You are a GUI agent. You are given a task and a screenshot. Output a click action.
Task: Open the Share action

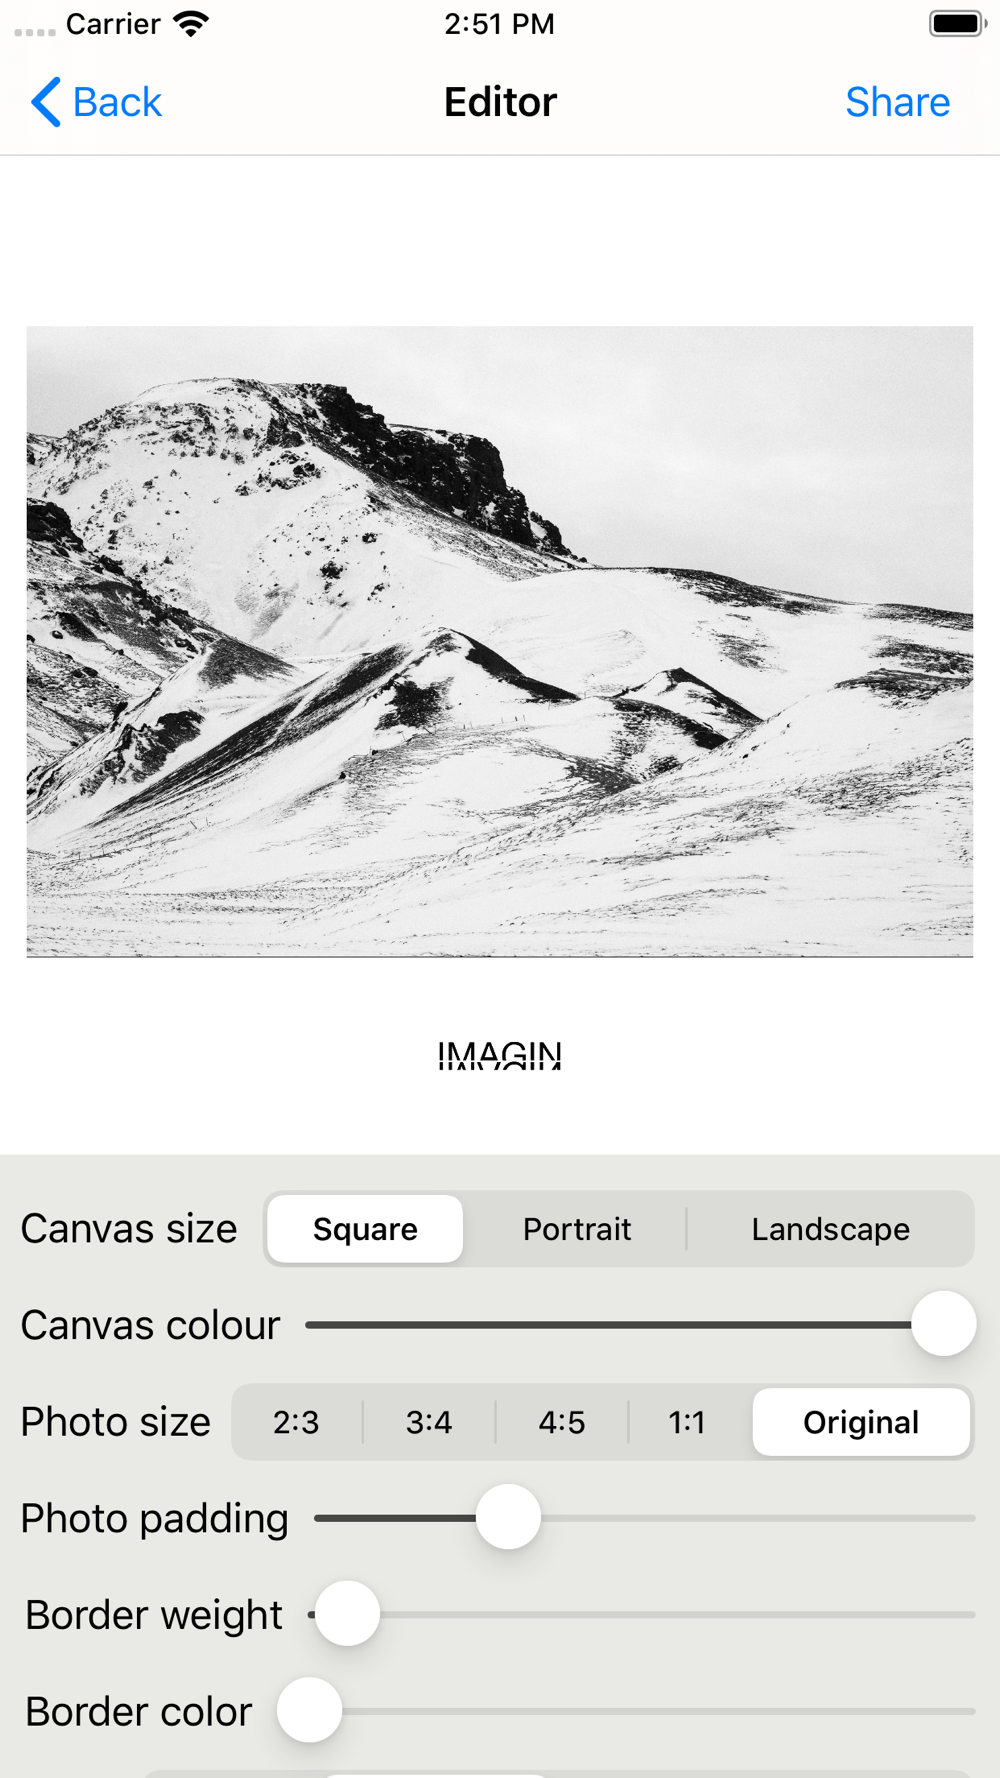click(x=897, y=102)
